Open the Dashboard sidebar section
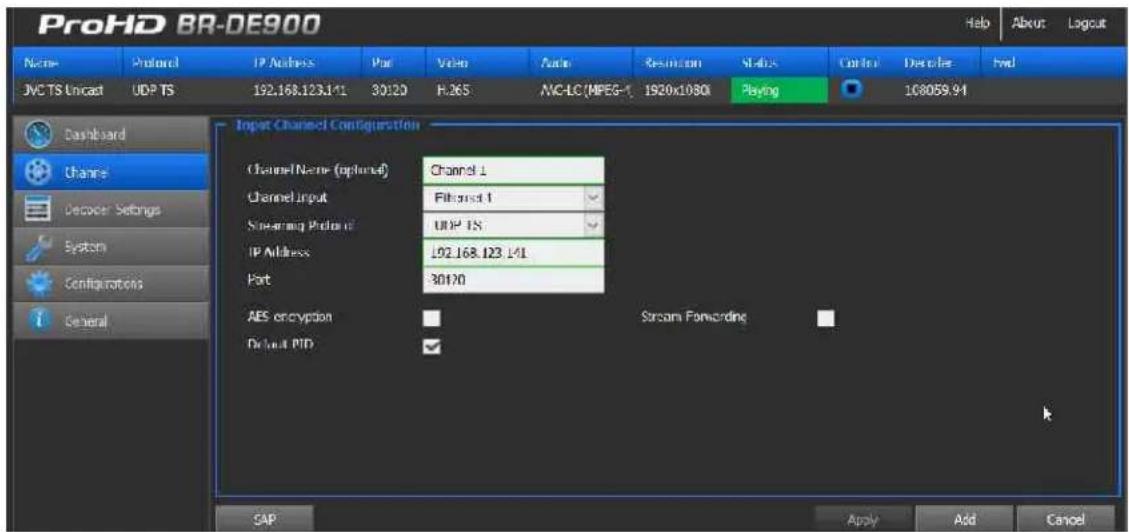 coord(112,135)
